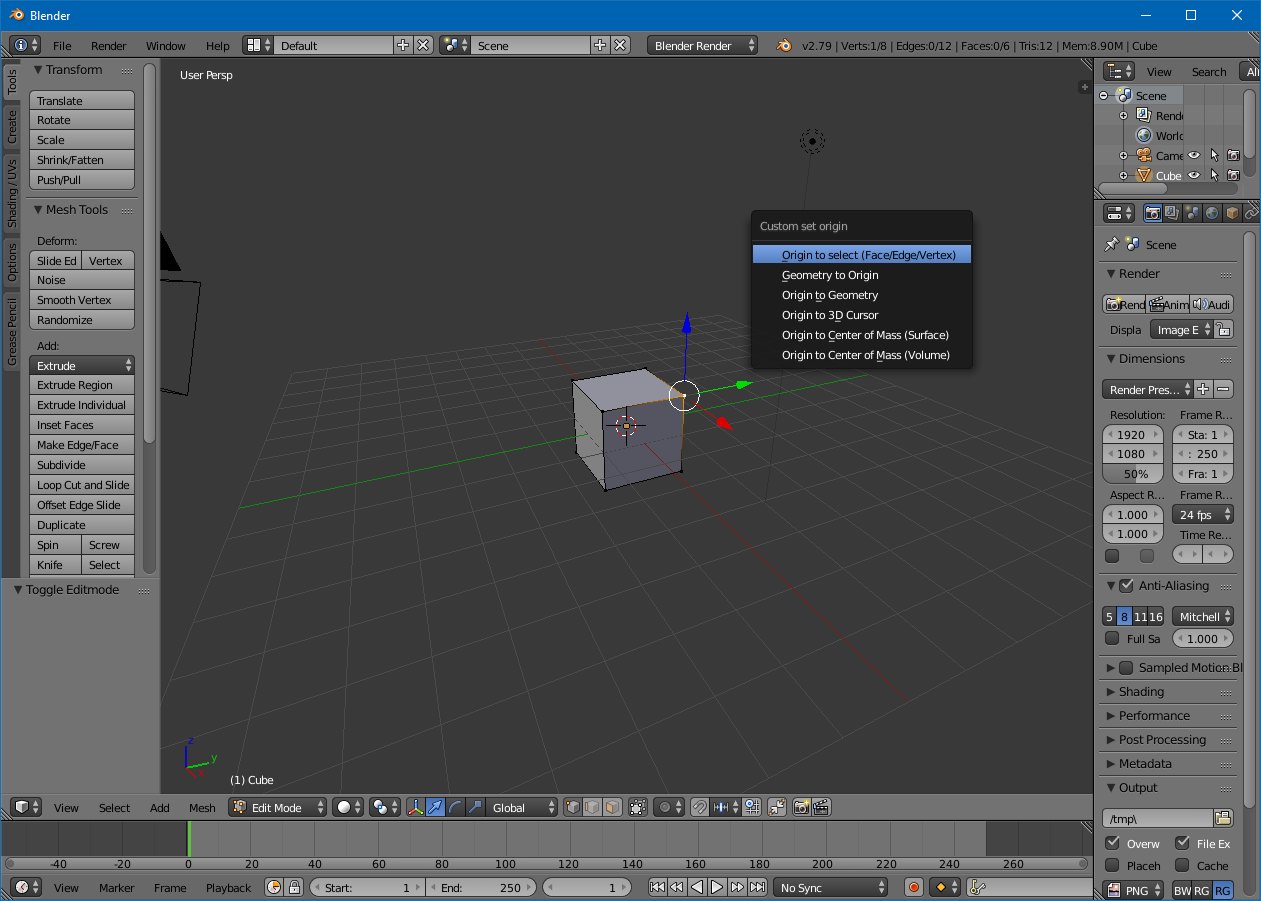This screenshot has height=901, width=1261.
Task: Select the World properties tab icon
Action: pos(1212,213)
